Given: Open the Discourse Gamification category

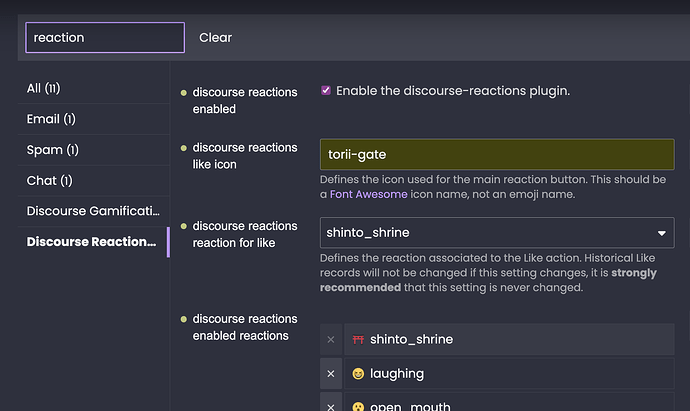Looking at the screenshot, I should pos(94,211).
